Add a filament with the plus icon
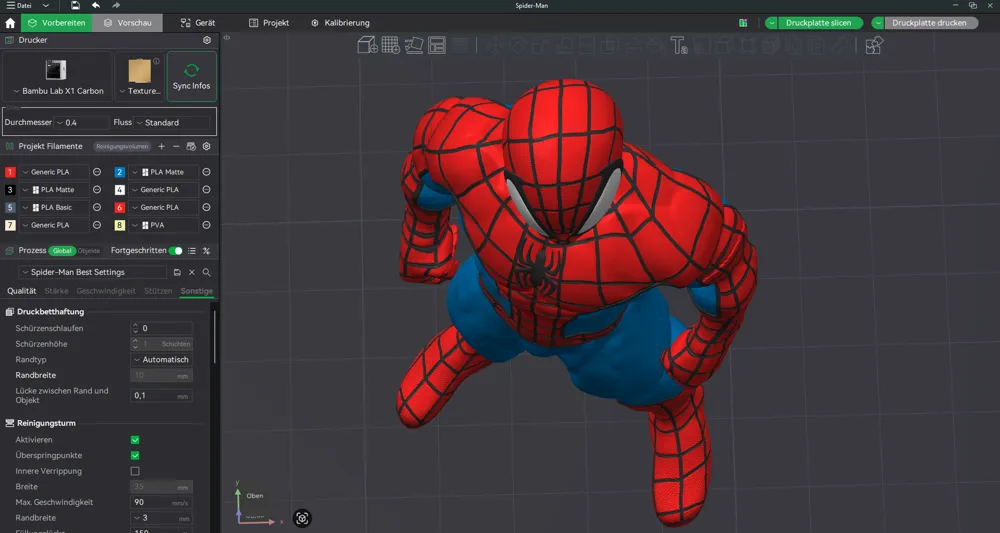Screen dimensions: 1000x533 point(161,147)
